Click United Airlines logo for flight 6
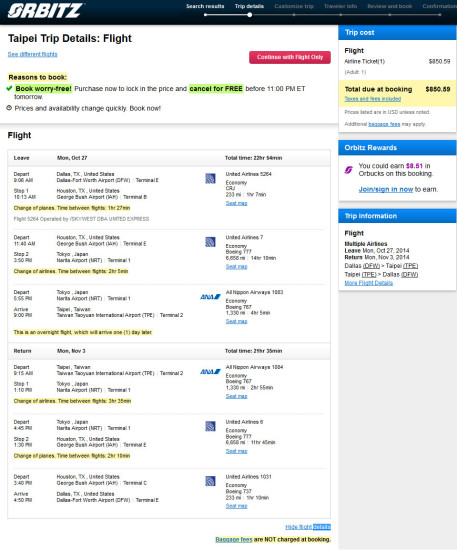 click(210, 427)
